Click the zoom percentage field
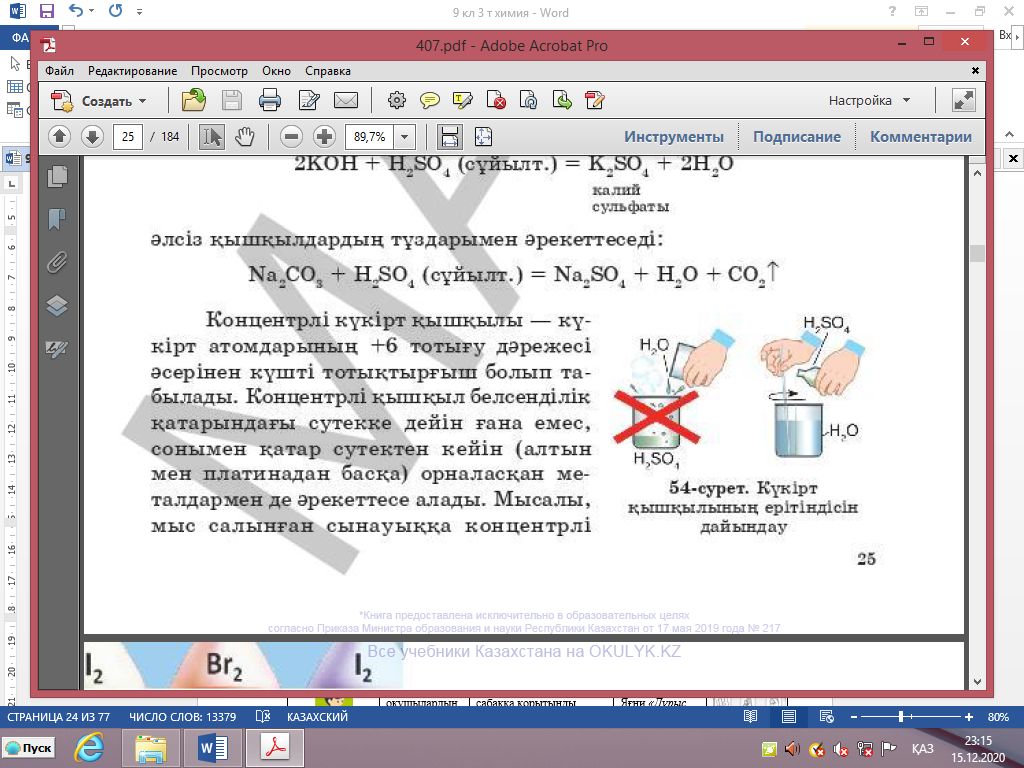This screenshot has height=768, width=1024. (x=370, y=136)
